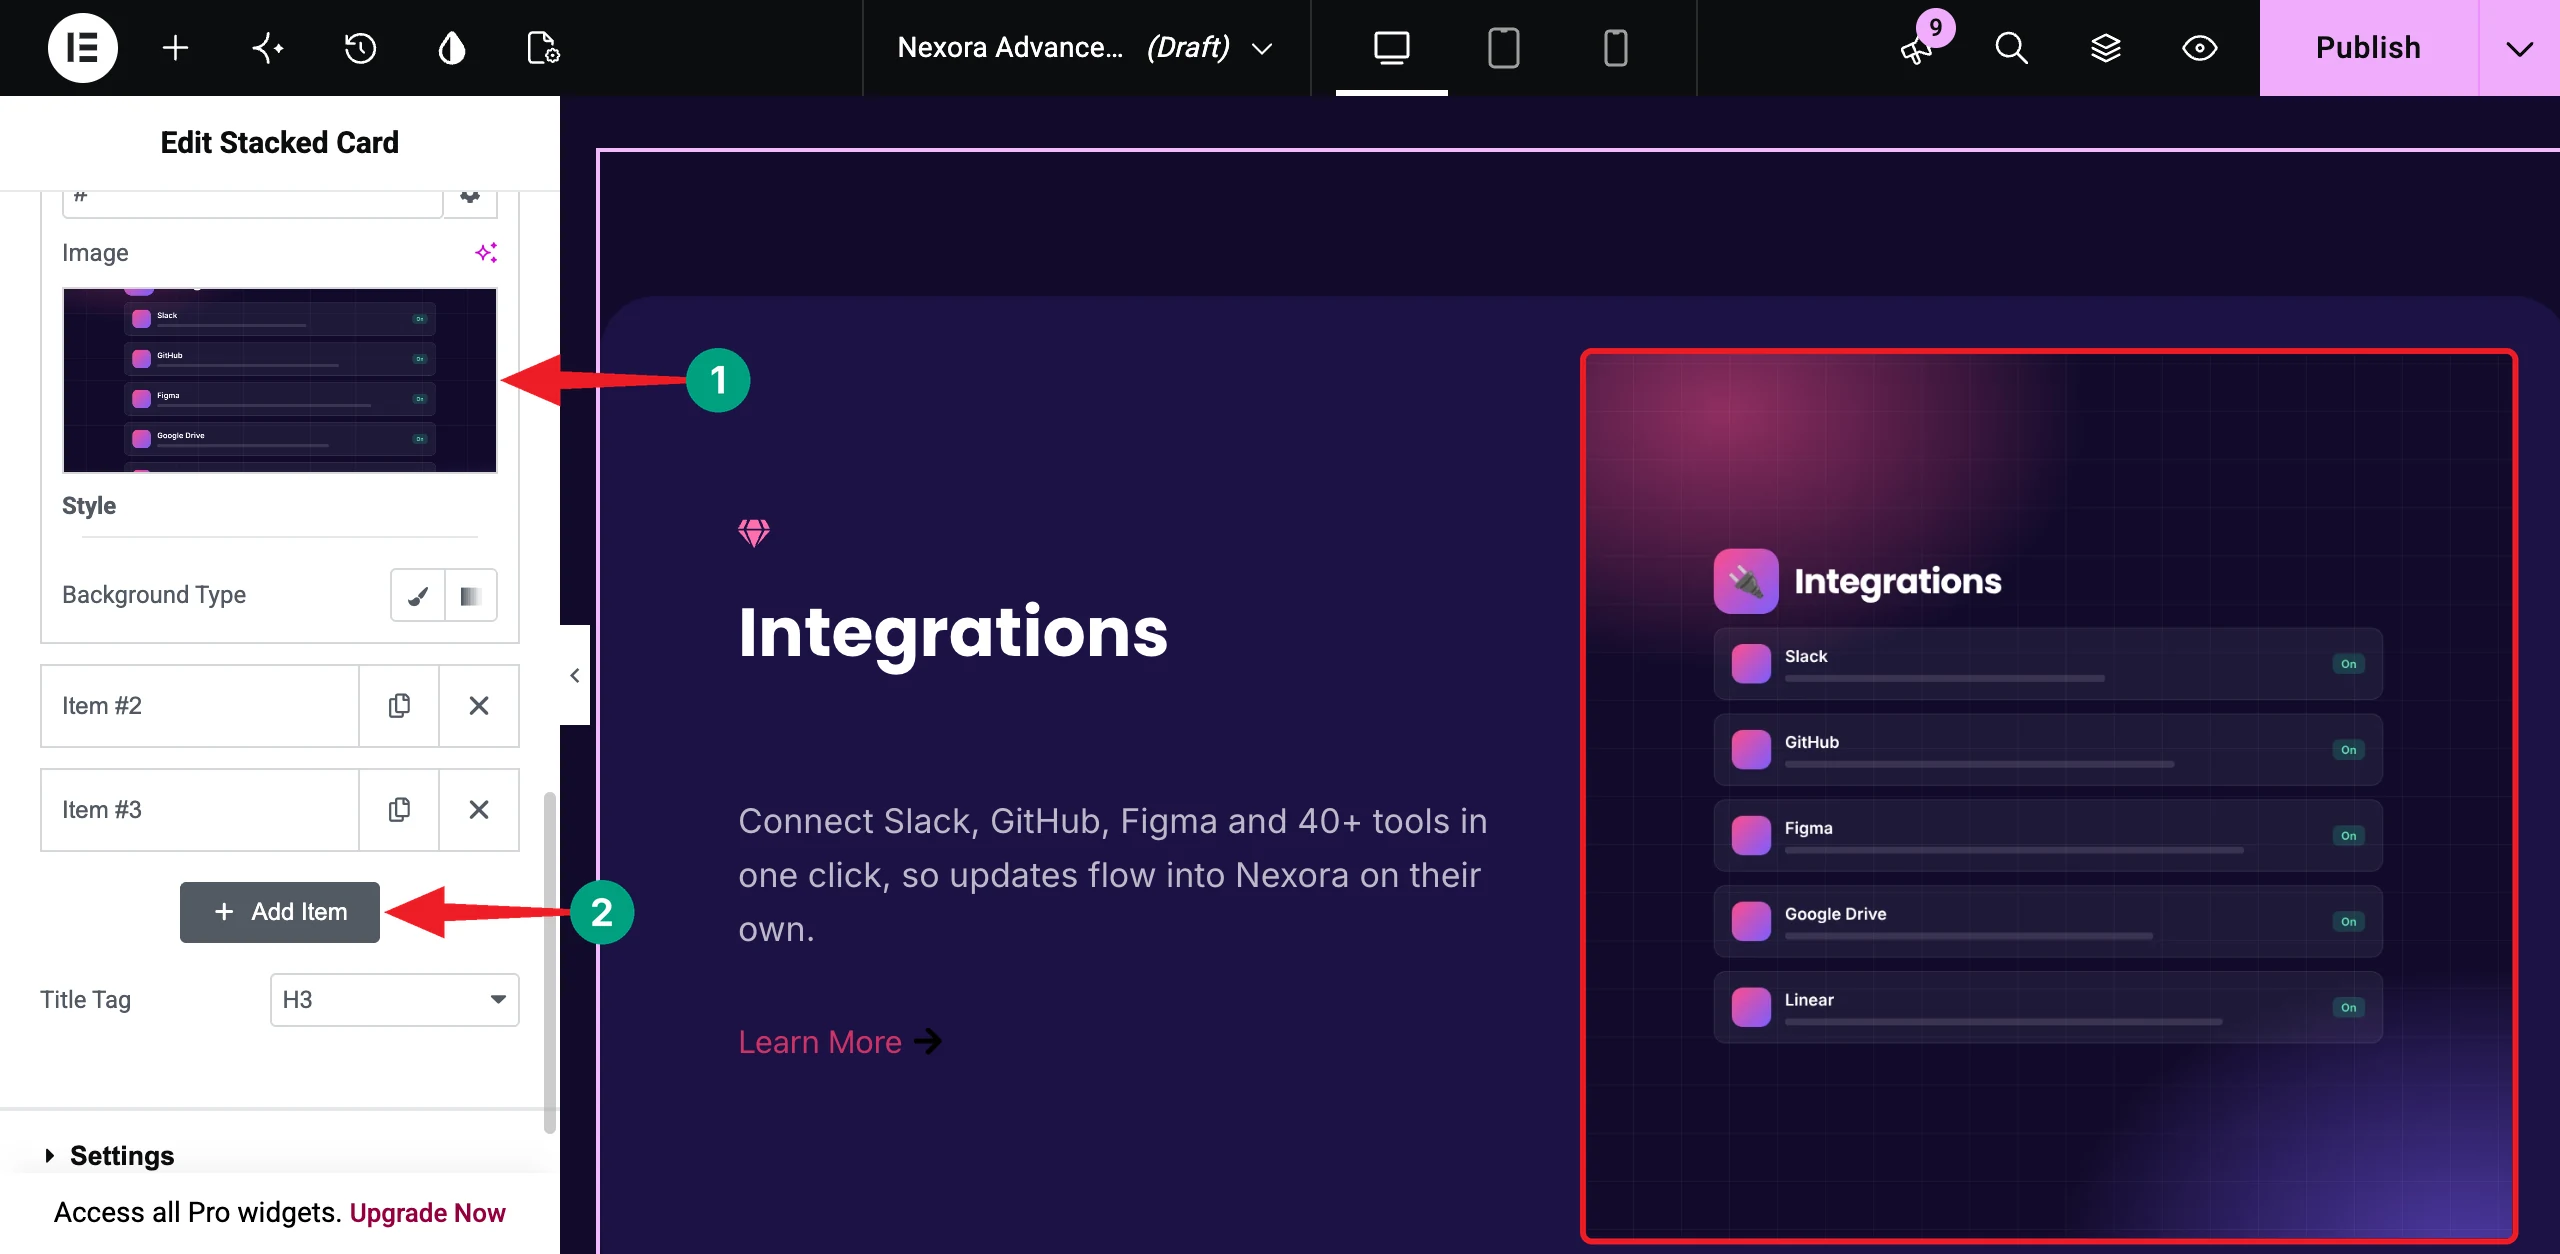Toggle preview changes eye icon
The height and width of the screenshot is (1254, 2560).
pos(2199,48)
